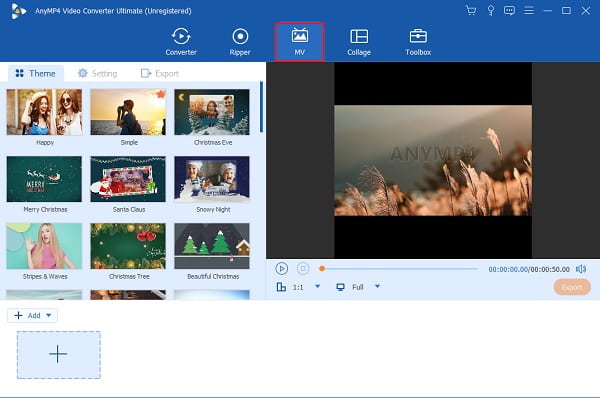Click the 'Snowy Night' caption text
600x398 pixels.
pos(213,209)
